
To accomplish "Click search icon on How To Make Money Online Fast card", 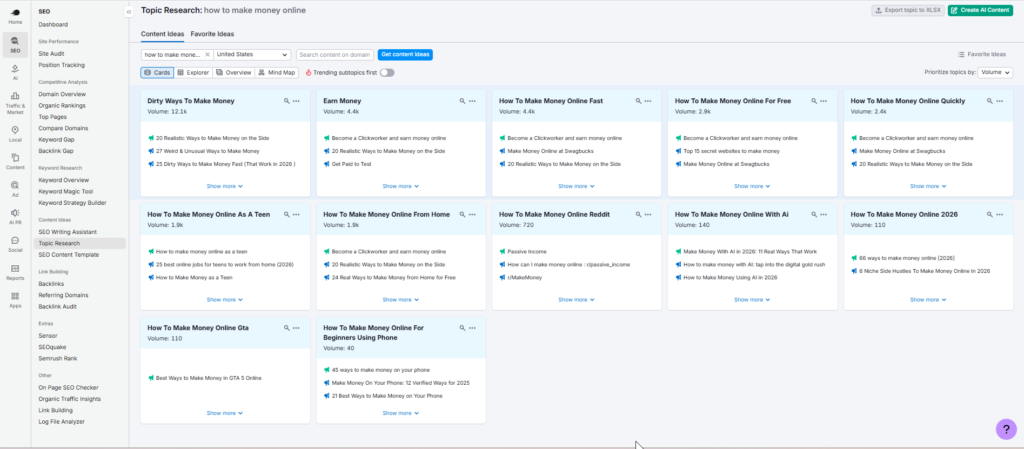I will (639, 101).
